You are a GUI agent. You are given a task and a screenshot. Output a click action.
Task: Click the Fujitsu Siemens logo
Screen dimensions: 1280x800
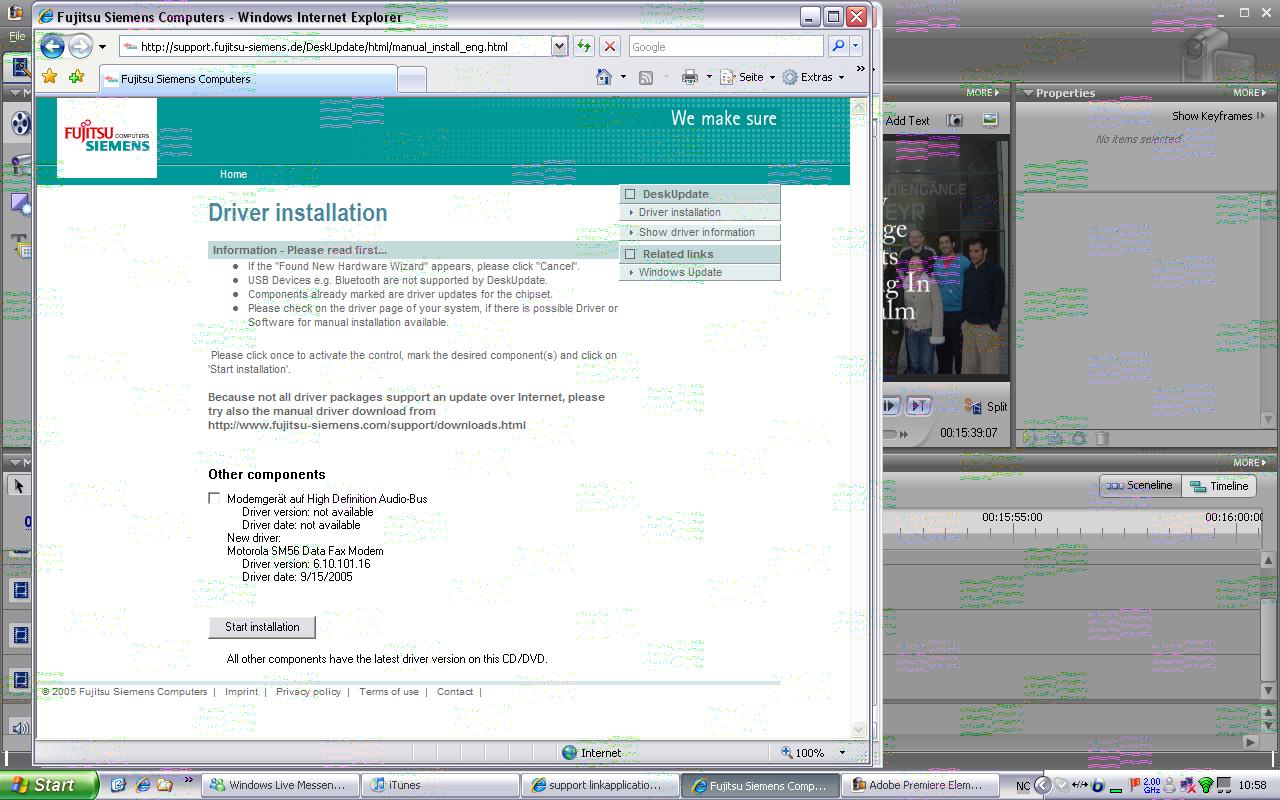107,137
